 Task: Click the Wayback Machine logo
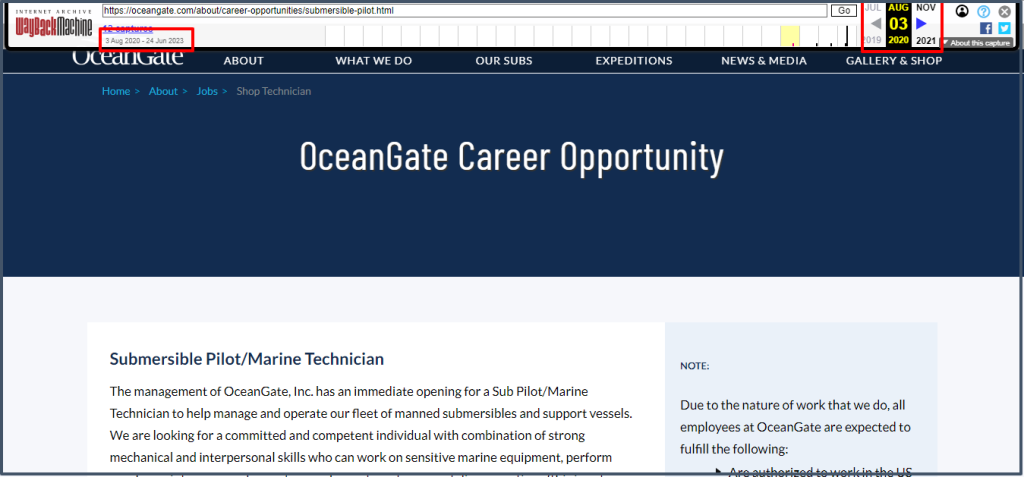tap(54, 25)
